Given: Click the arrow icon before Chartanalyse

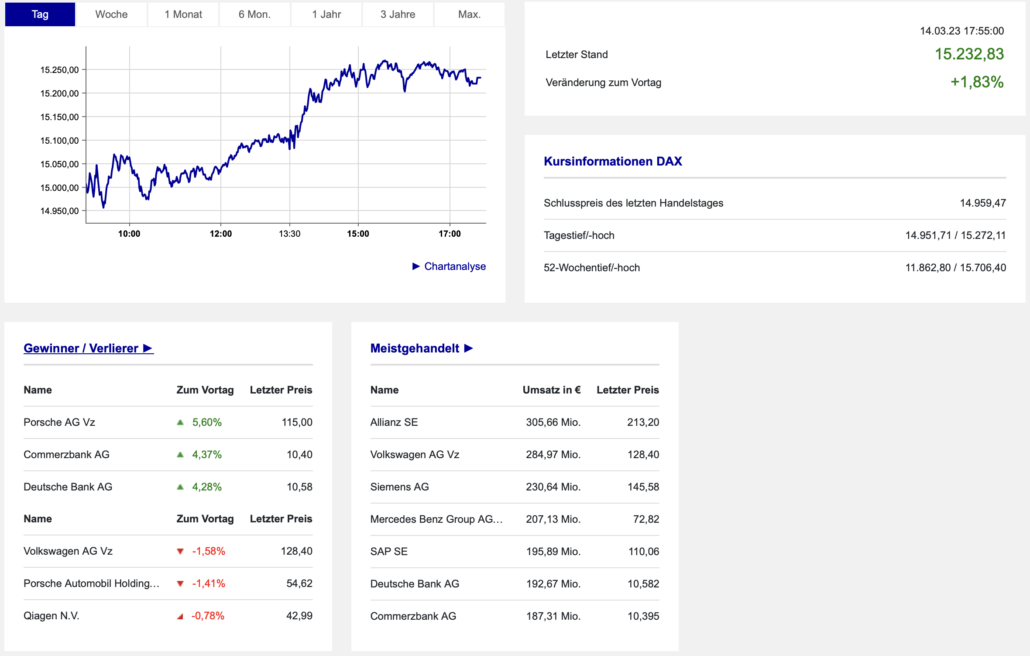Looking at the screenshot, I should click(x=416, y=266).
